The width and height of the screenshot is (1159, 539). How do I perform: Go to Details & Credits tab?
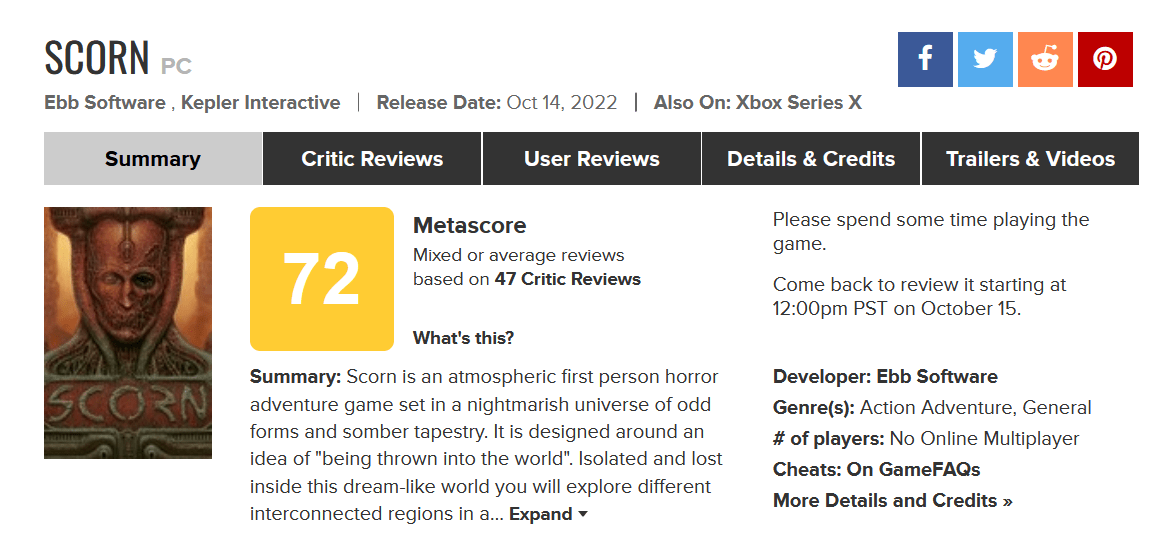click(811, 158)
